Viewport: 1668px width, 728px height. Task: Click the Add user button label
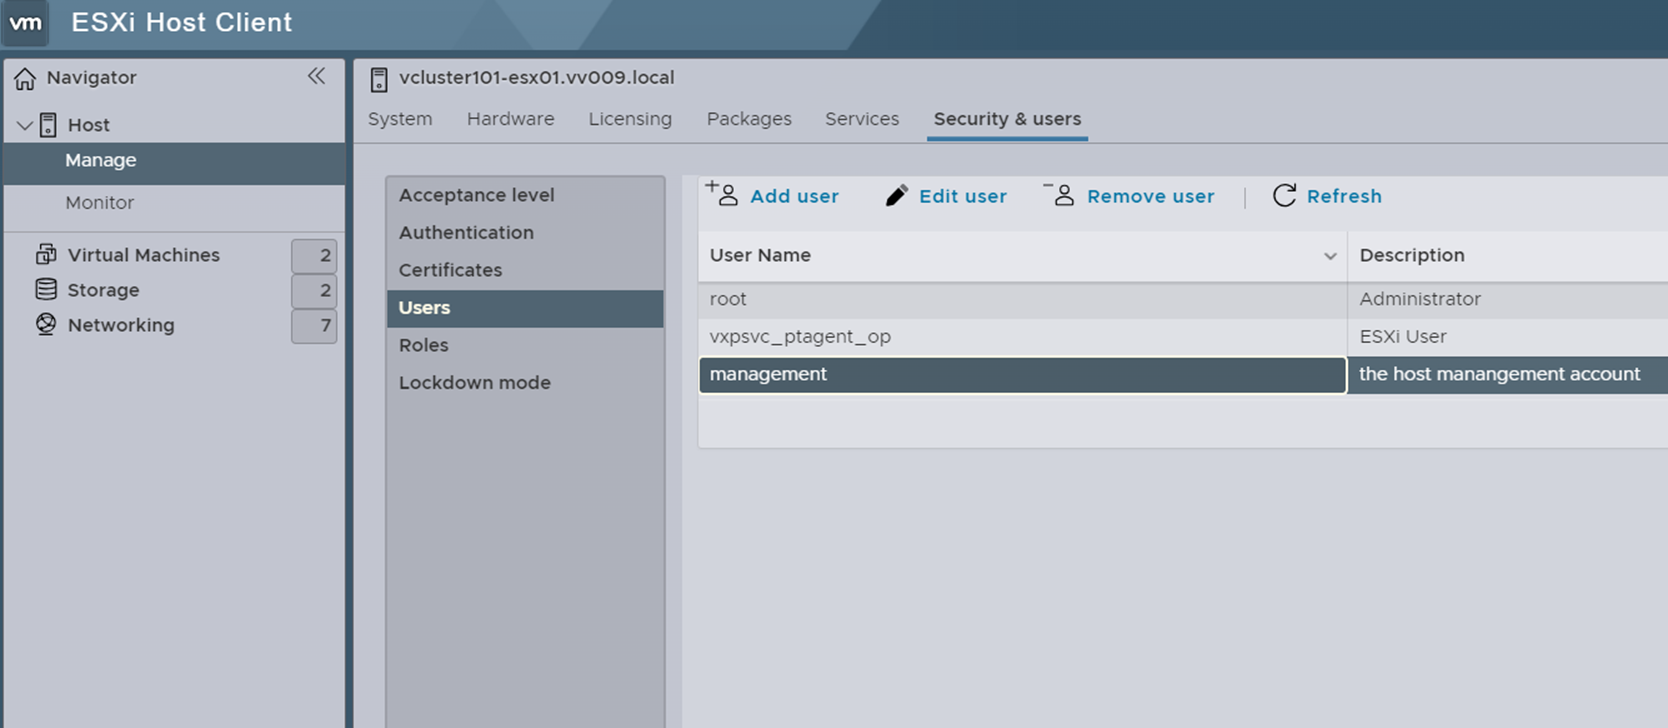tap(794, 197)
